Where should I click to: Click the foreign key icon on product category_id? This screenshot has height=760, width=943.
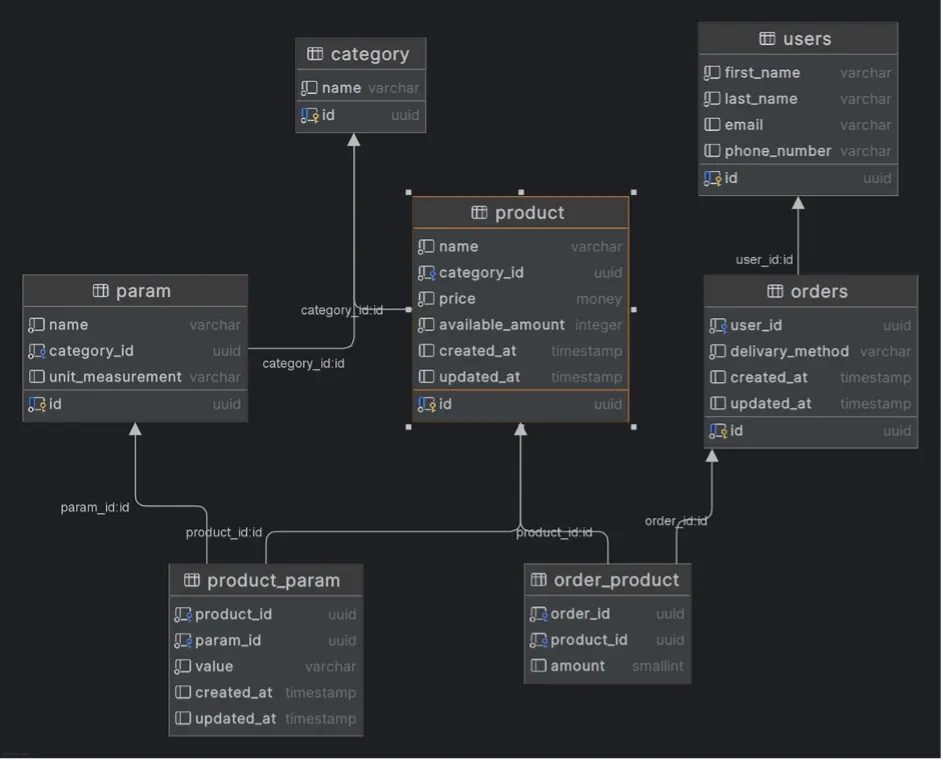click(x=428, y=272)
